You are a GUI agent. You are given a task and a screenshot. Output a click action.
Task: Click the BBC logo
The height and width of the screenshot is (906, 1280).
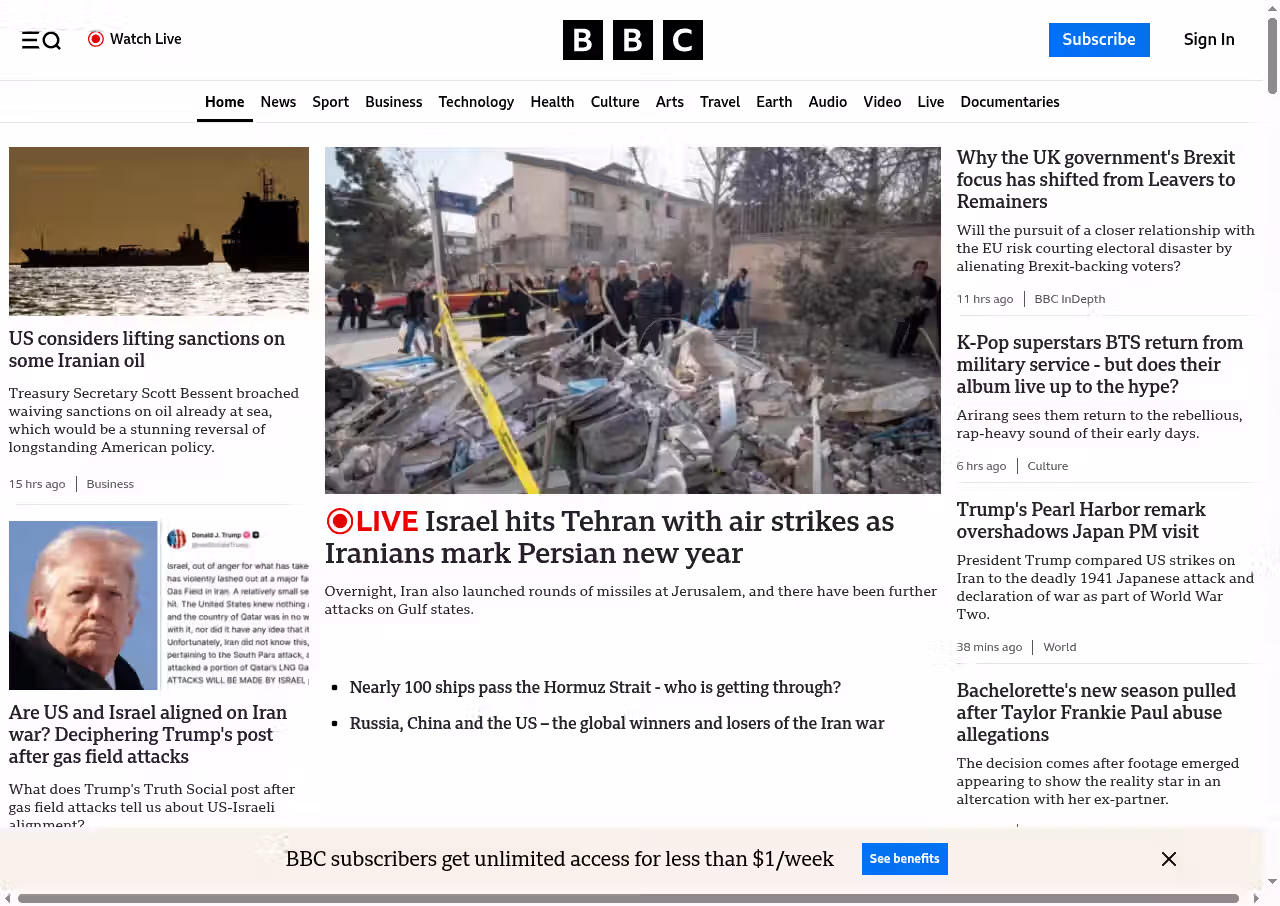632,40
